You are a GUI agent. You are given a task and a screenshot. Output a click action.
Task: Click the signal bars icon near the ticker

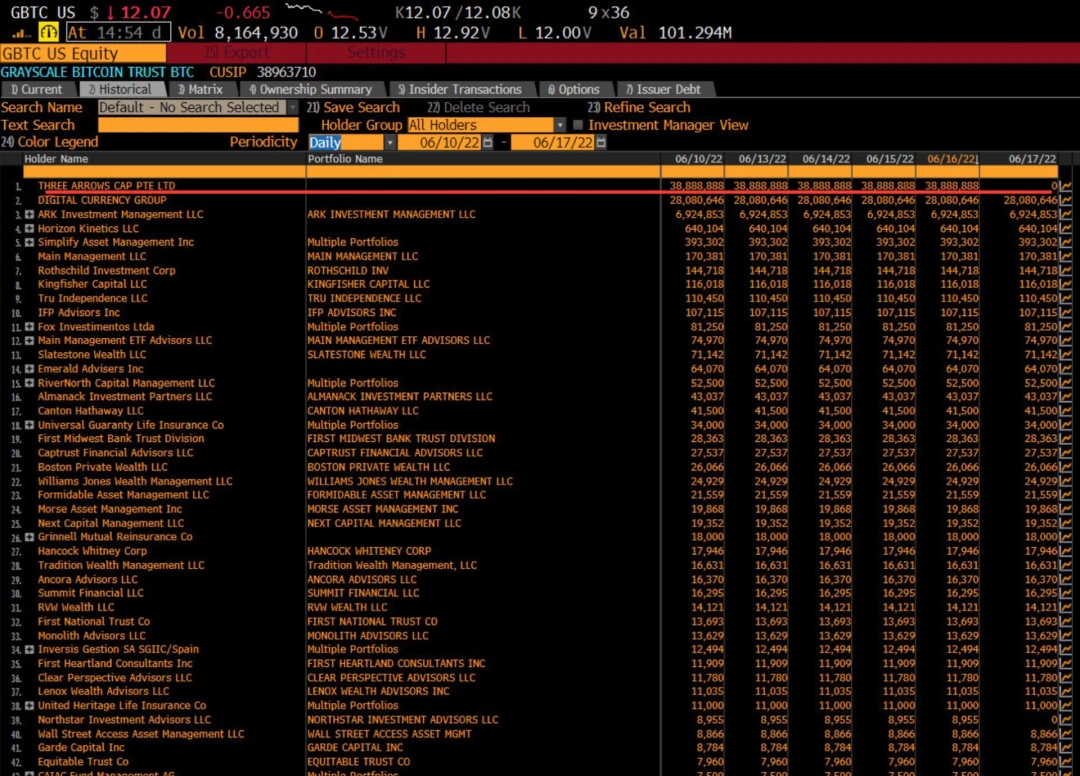(20, 33)
